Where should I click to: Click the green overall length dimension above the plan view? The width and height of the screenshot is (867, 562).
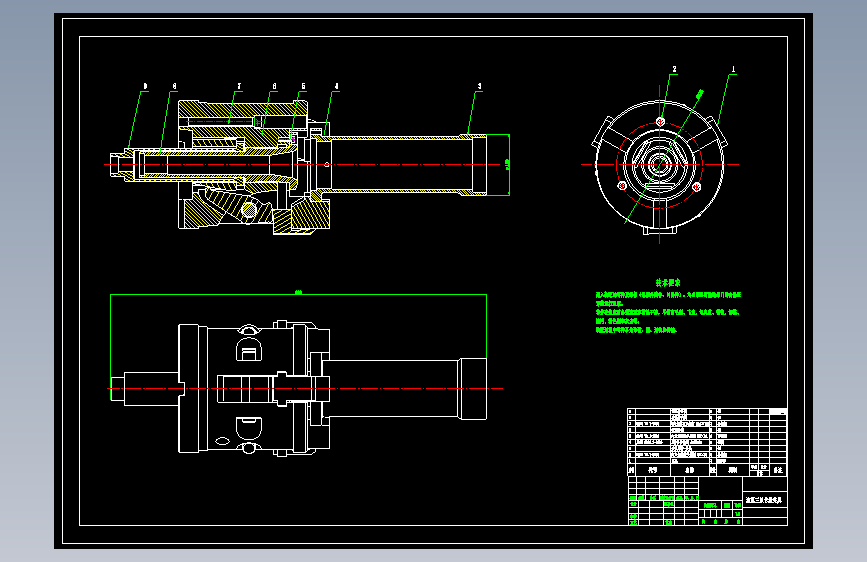click(x=299, y=292)
